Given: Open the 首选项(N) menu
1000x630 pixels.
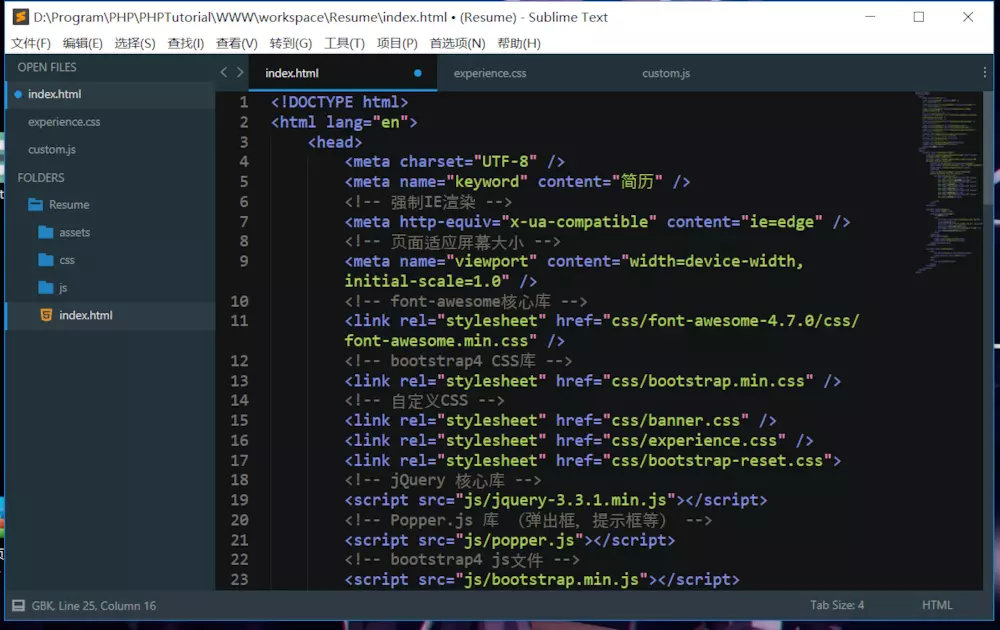Looking at the screenshot, I should tap(457, 43).
